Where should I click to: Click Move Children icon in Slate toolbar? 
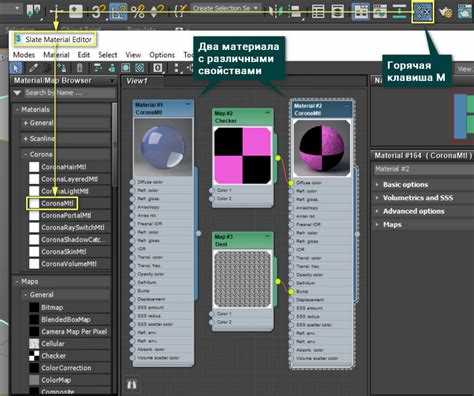tap(98, 68)
